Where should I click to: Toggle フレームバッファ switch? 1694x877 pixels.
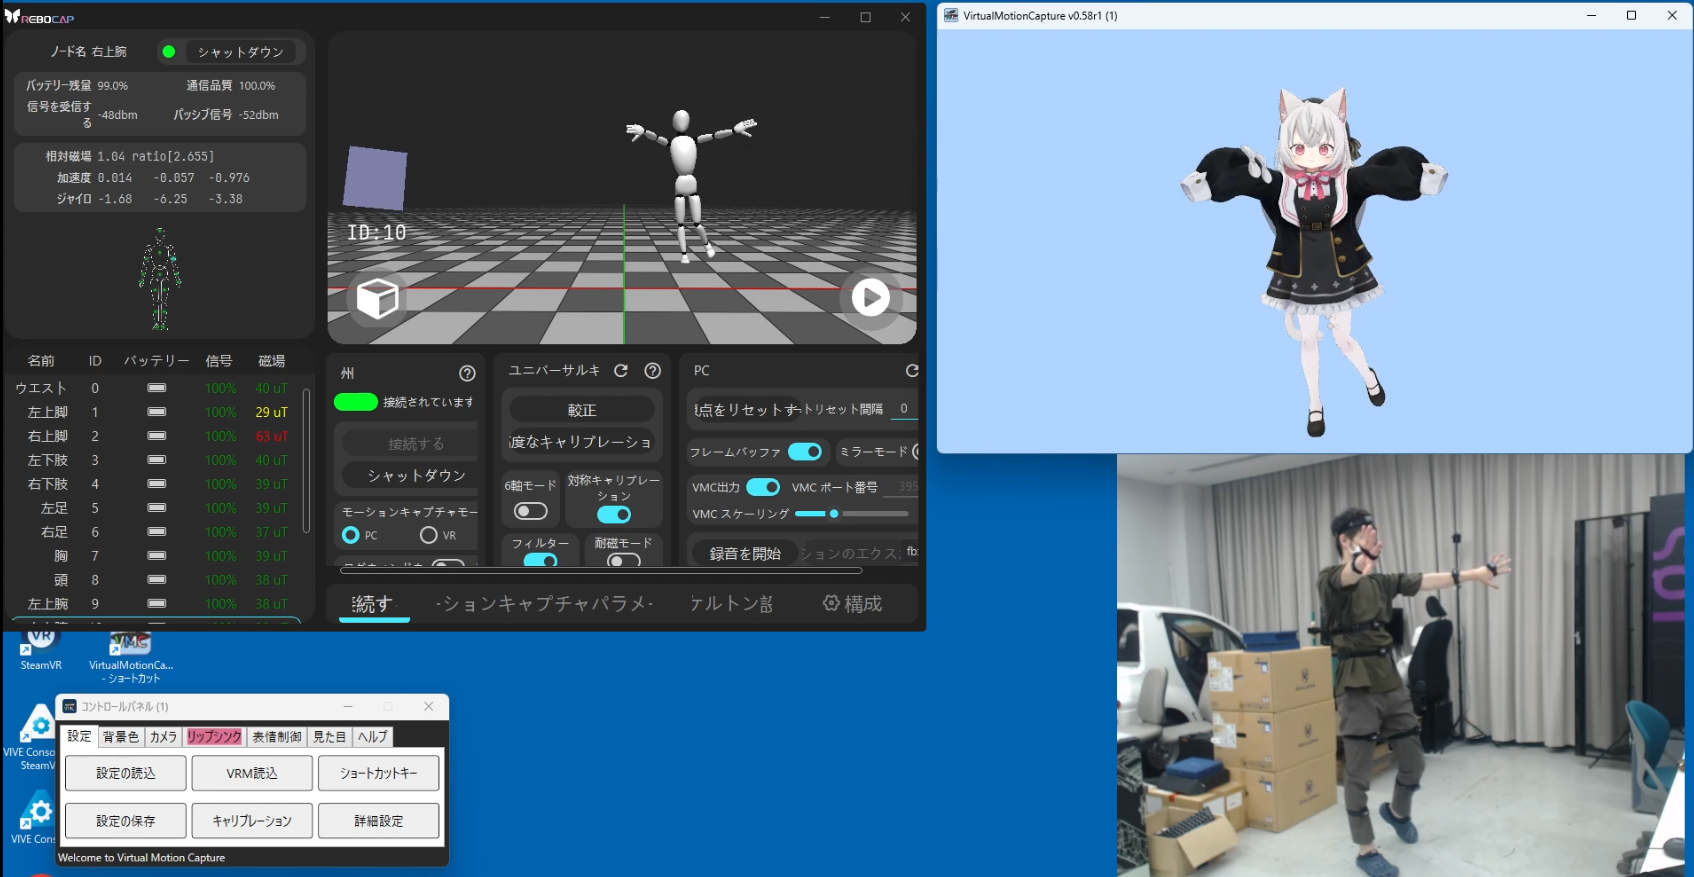(x=805, y=452)
